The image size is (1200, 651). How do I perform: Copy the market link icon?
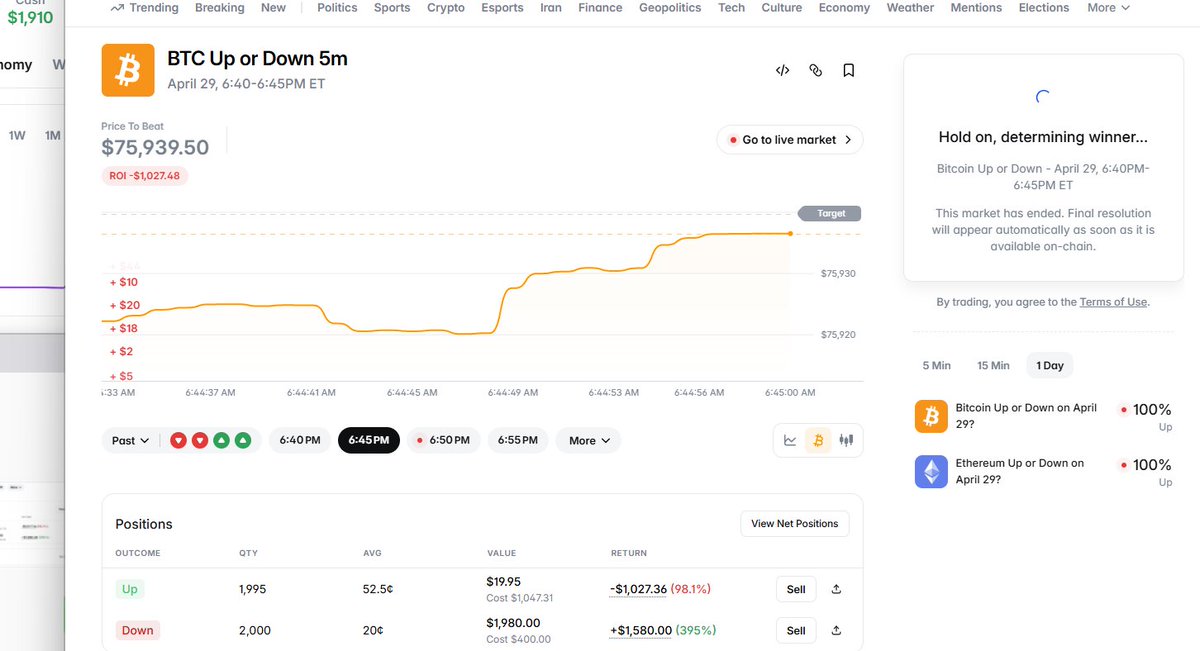click(815, 70)
